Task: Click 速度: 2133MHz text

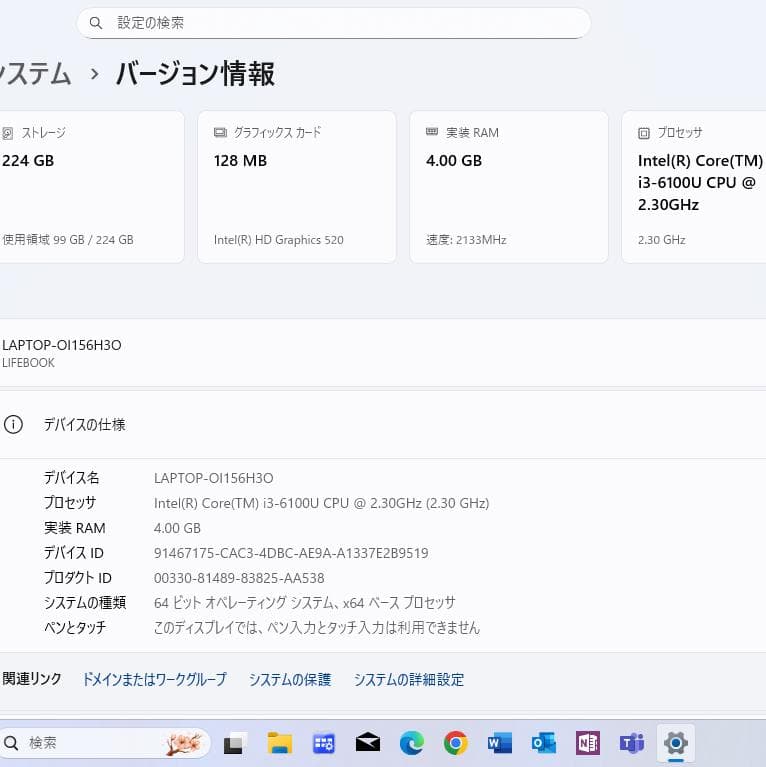Action: pos(466,240)
